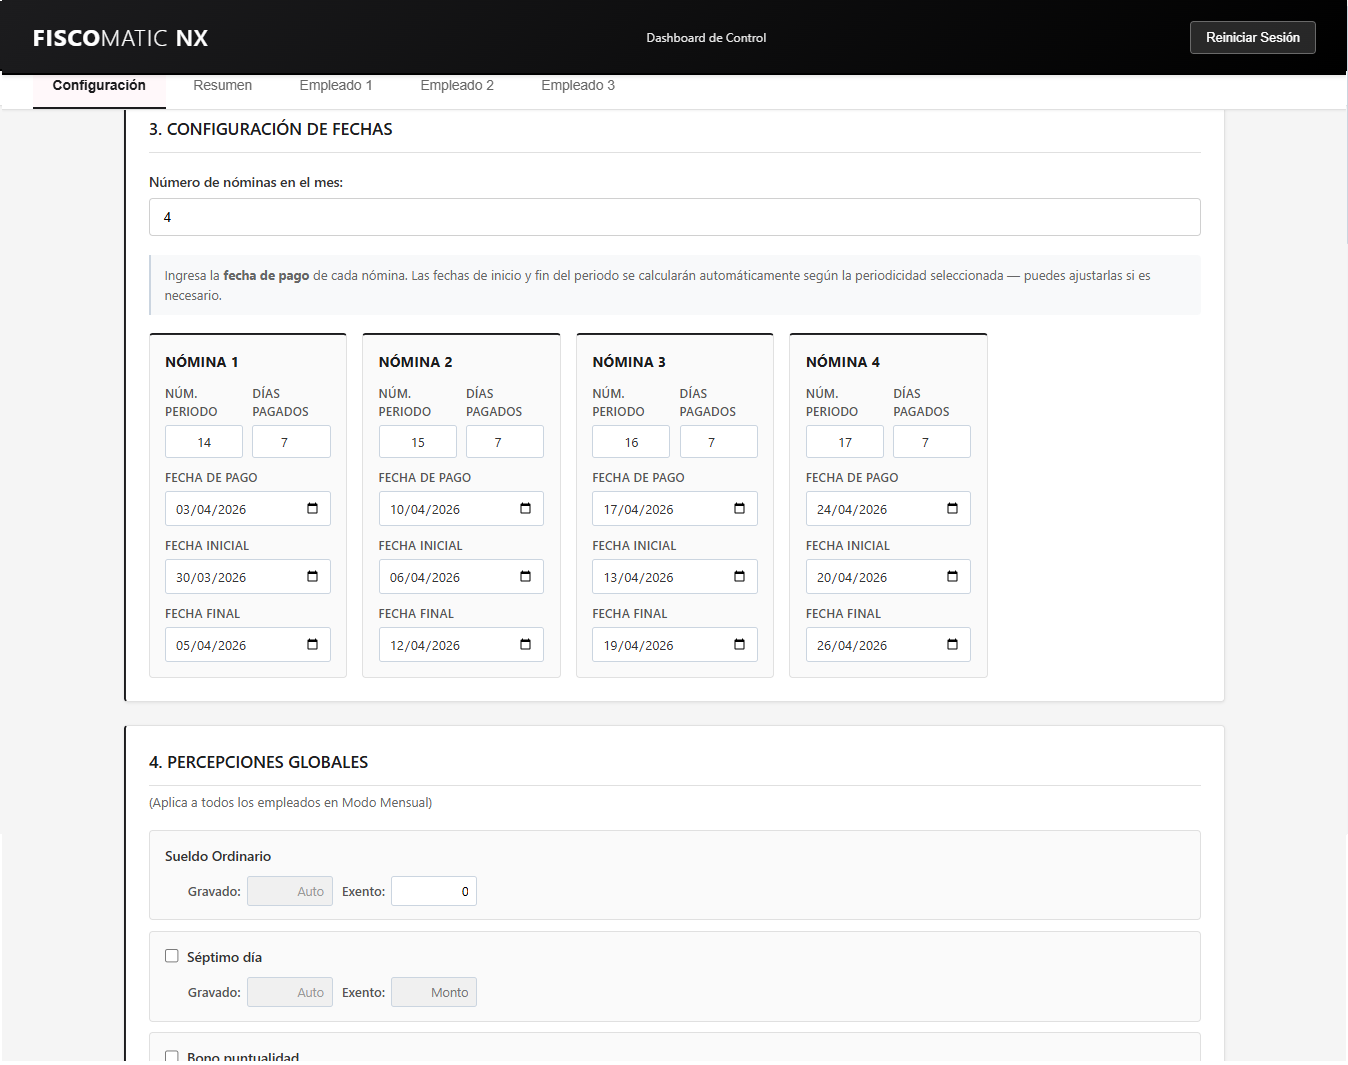
Task: Open the Resumen tab
Action: point(222,86)
